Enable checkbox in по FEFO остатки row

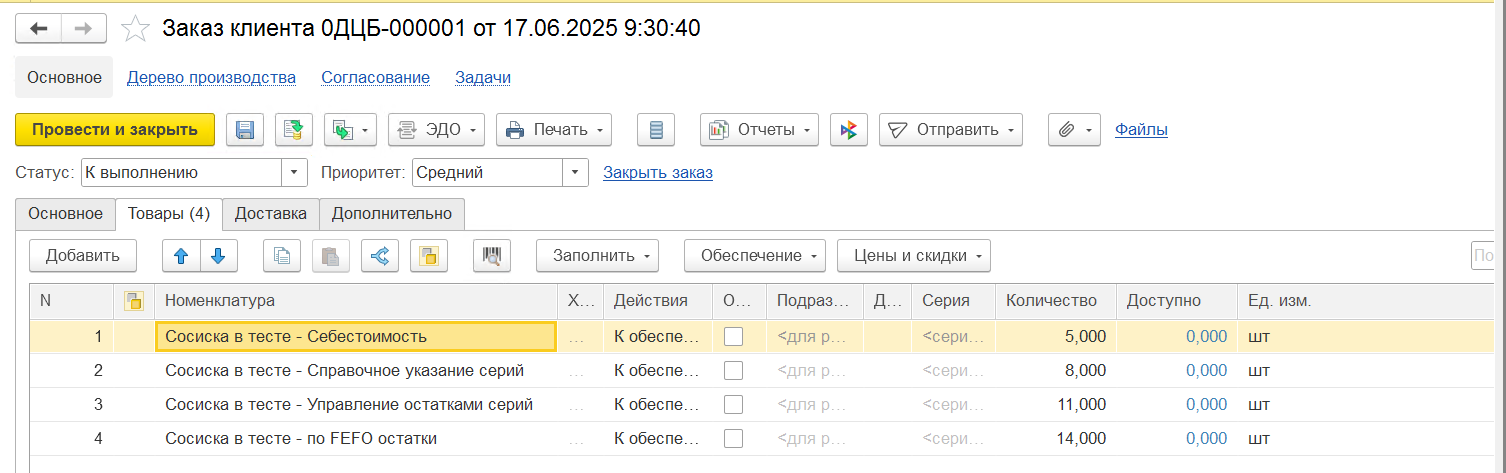point(733,439)
